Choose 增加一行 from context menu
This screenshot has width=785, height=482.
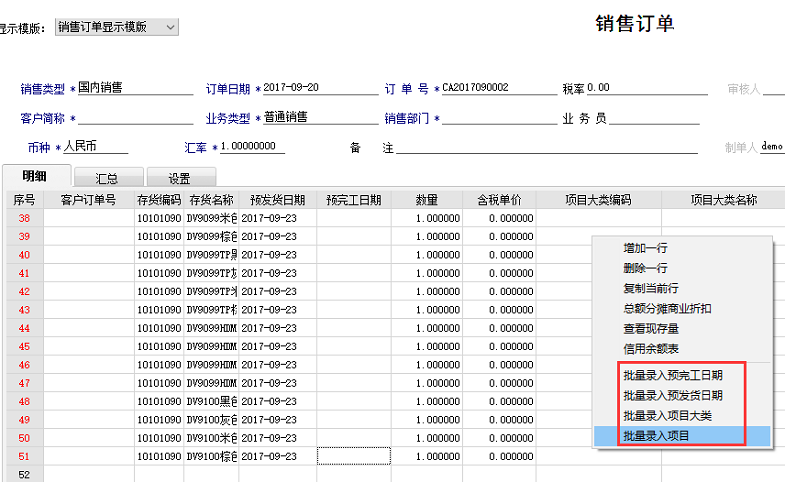tap(645, 247)
